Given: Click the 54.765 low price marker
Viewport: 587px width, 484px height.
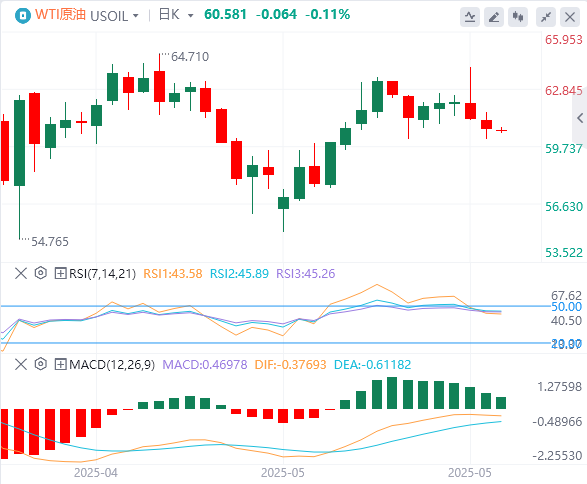Looking at the screenshot, I should [x=50, y=242].
